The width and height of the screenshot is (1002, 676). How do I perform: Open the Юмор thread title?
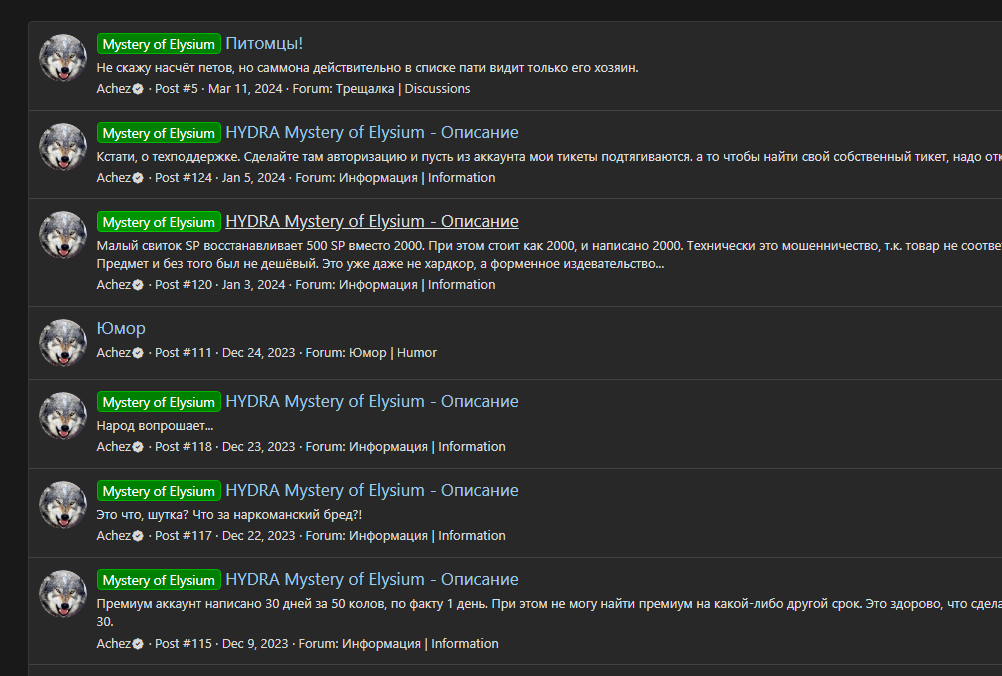pyautogui.click(x=121, y=329)
